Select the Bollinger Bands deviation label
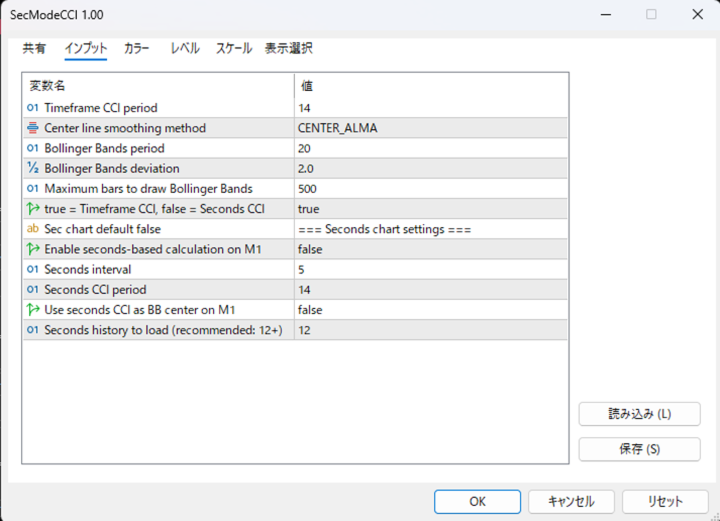The width and height of the screenshot is (720, 521). click(x=112, y=168)
